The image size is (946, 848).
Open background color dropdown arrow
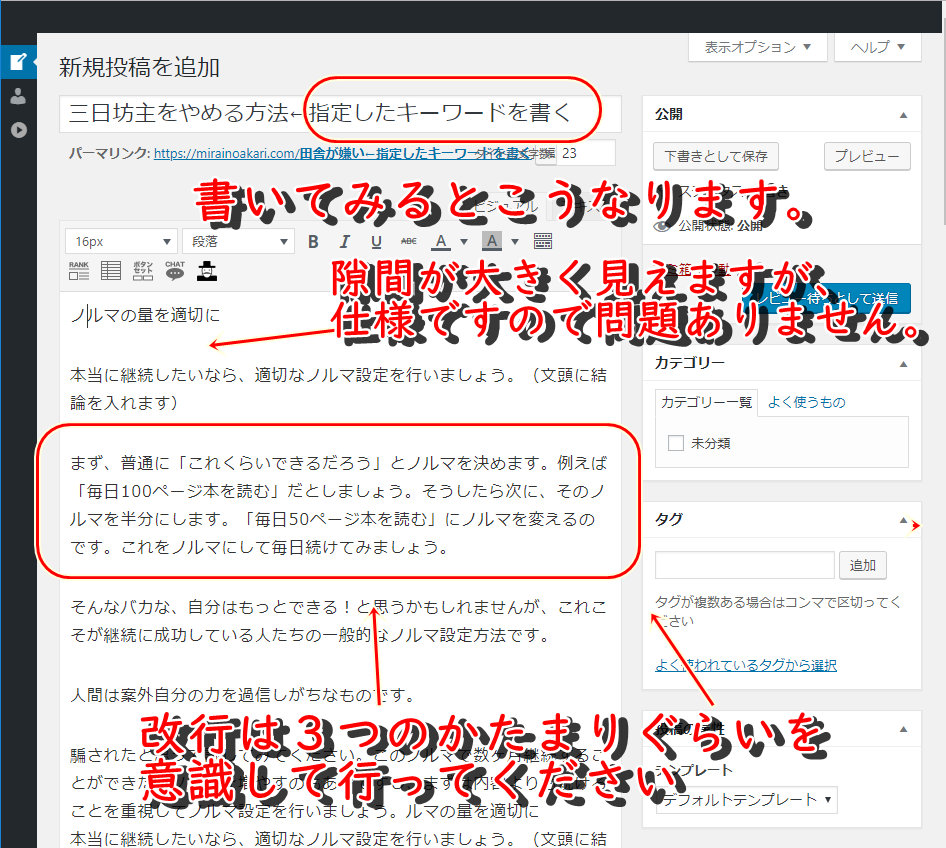point(515,242)
